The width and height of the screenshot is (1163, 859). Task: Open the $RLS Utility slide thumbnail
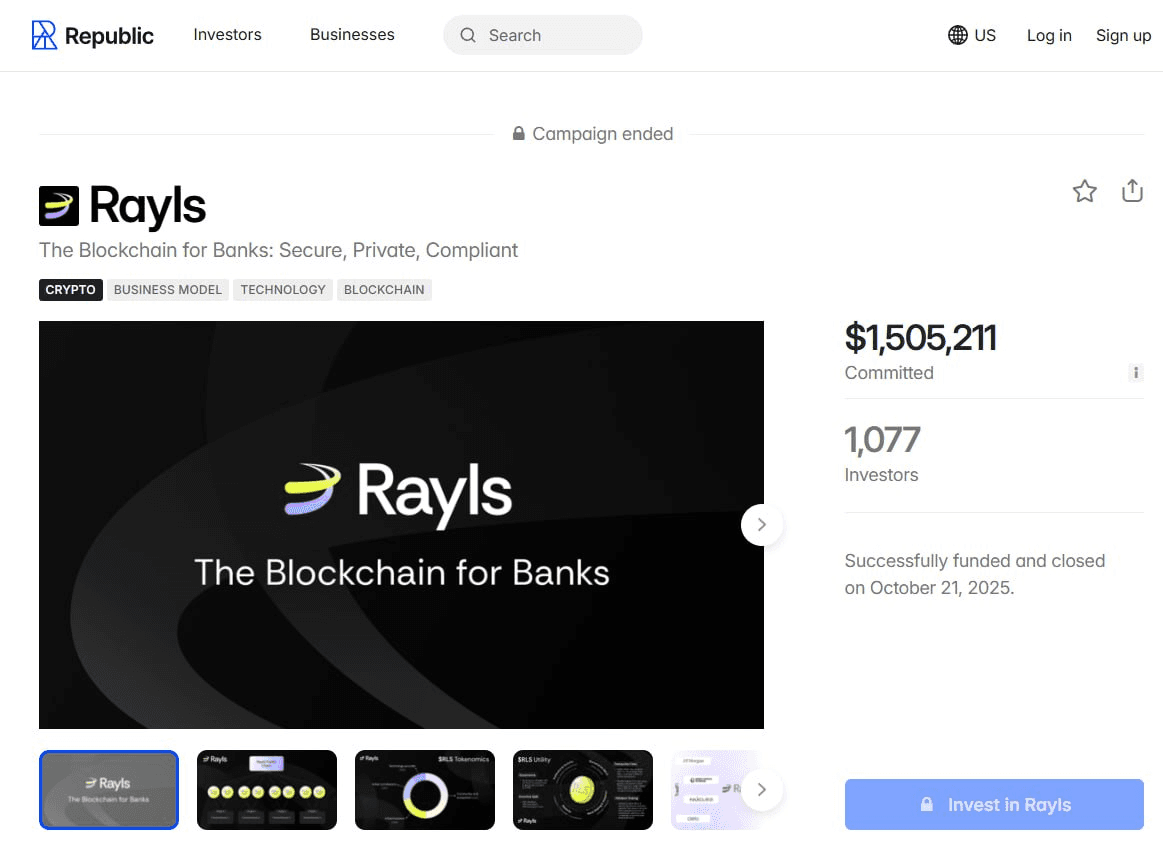tap(583, 790)
